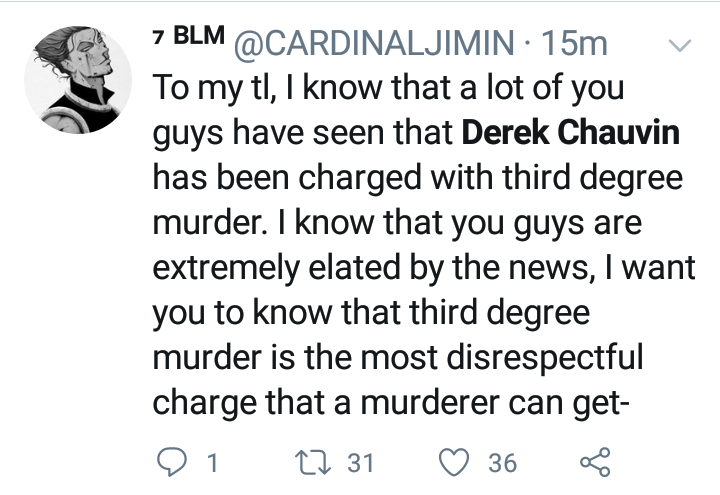The height and width of the screenshot is (495, 720).
Task: Visit the @CARDINALJIMIN handle
Action: [372, 45]
